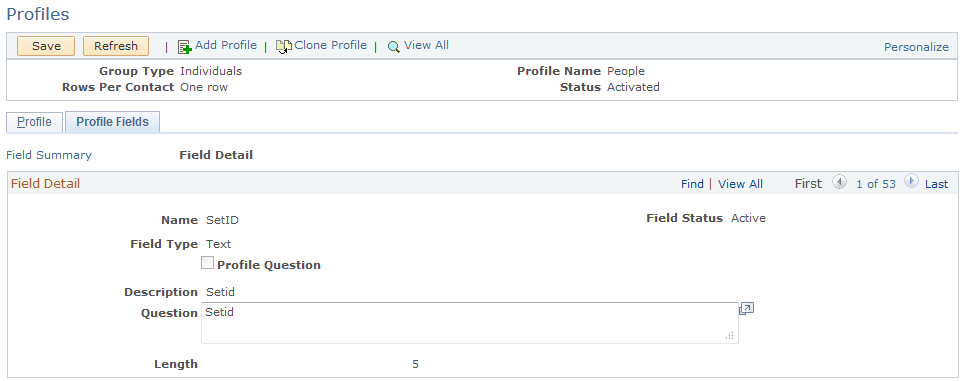Image resolution: width=962 pixels, height=381 pixels.
Task: Click inside the Question text area
Action: coord(469,323)
